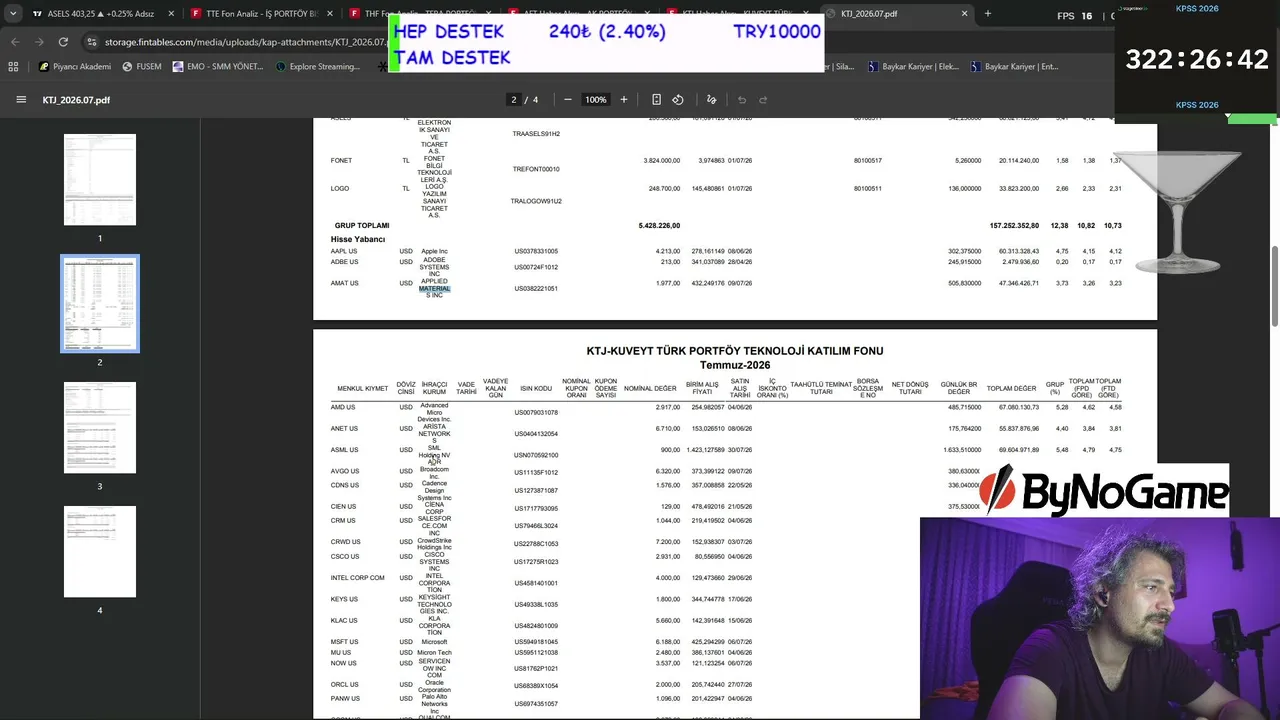The height and width of the screenshot is (720, 1280).
Task: Click the LOGO row label
Action: 340,189
